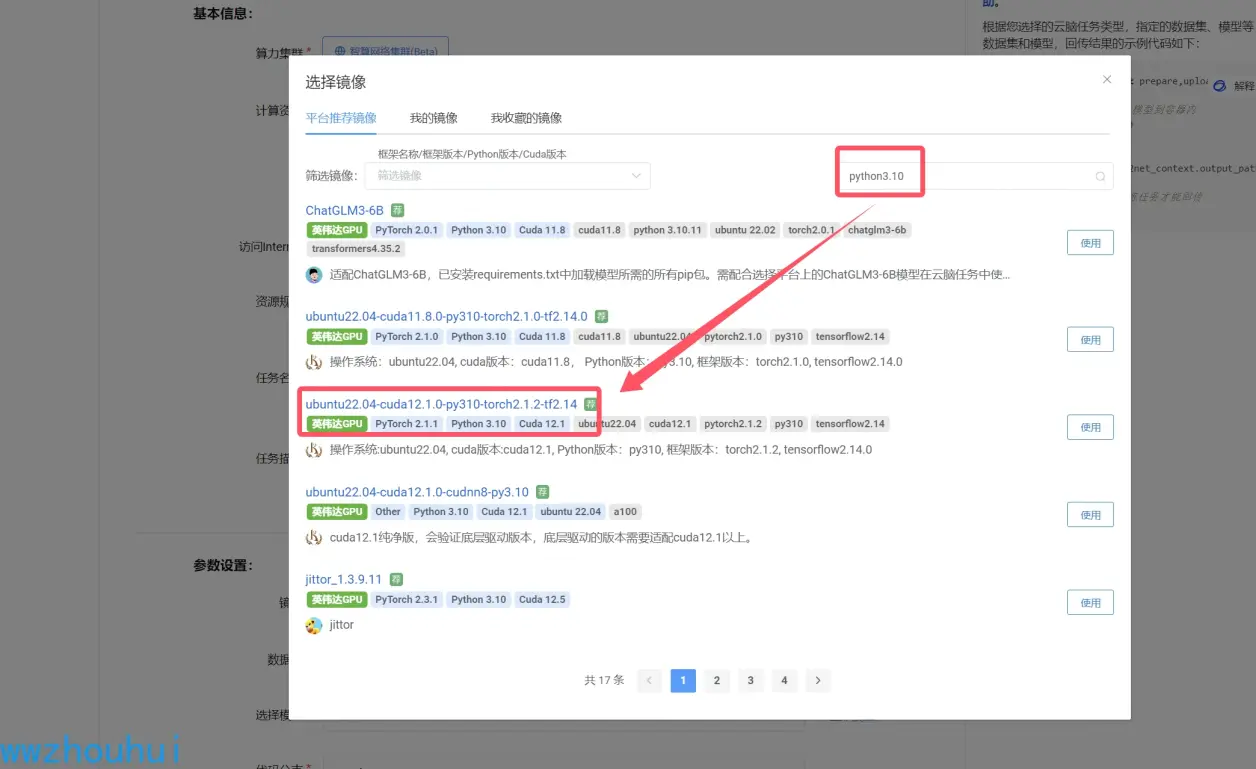Open ubuntu22.04-cuda12.1.0-py310-torch2.1.2-tf2.14 link
1256x769 pixels.
click(x=441, y=404)
